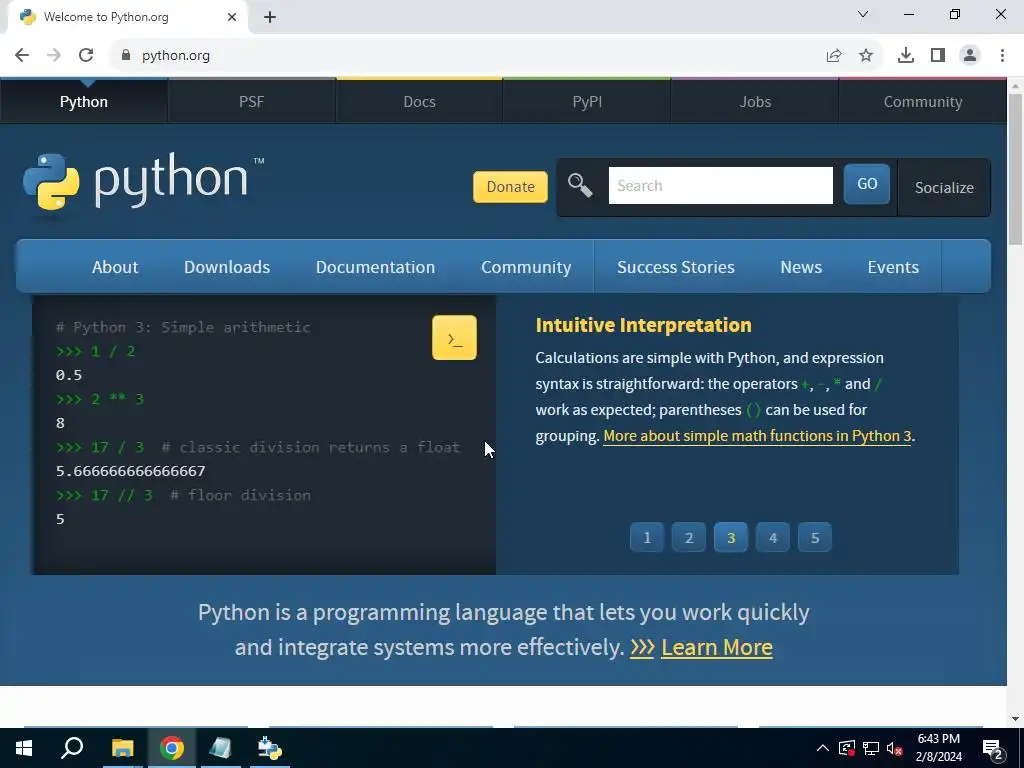
Task: Click the network status tray icon
Action: pyautogui.click(x=871, y=748)
